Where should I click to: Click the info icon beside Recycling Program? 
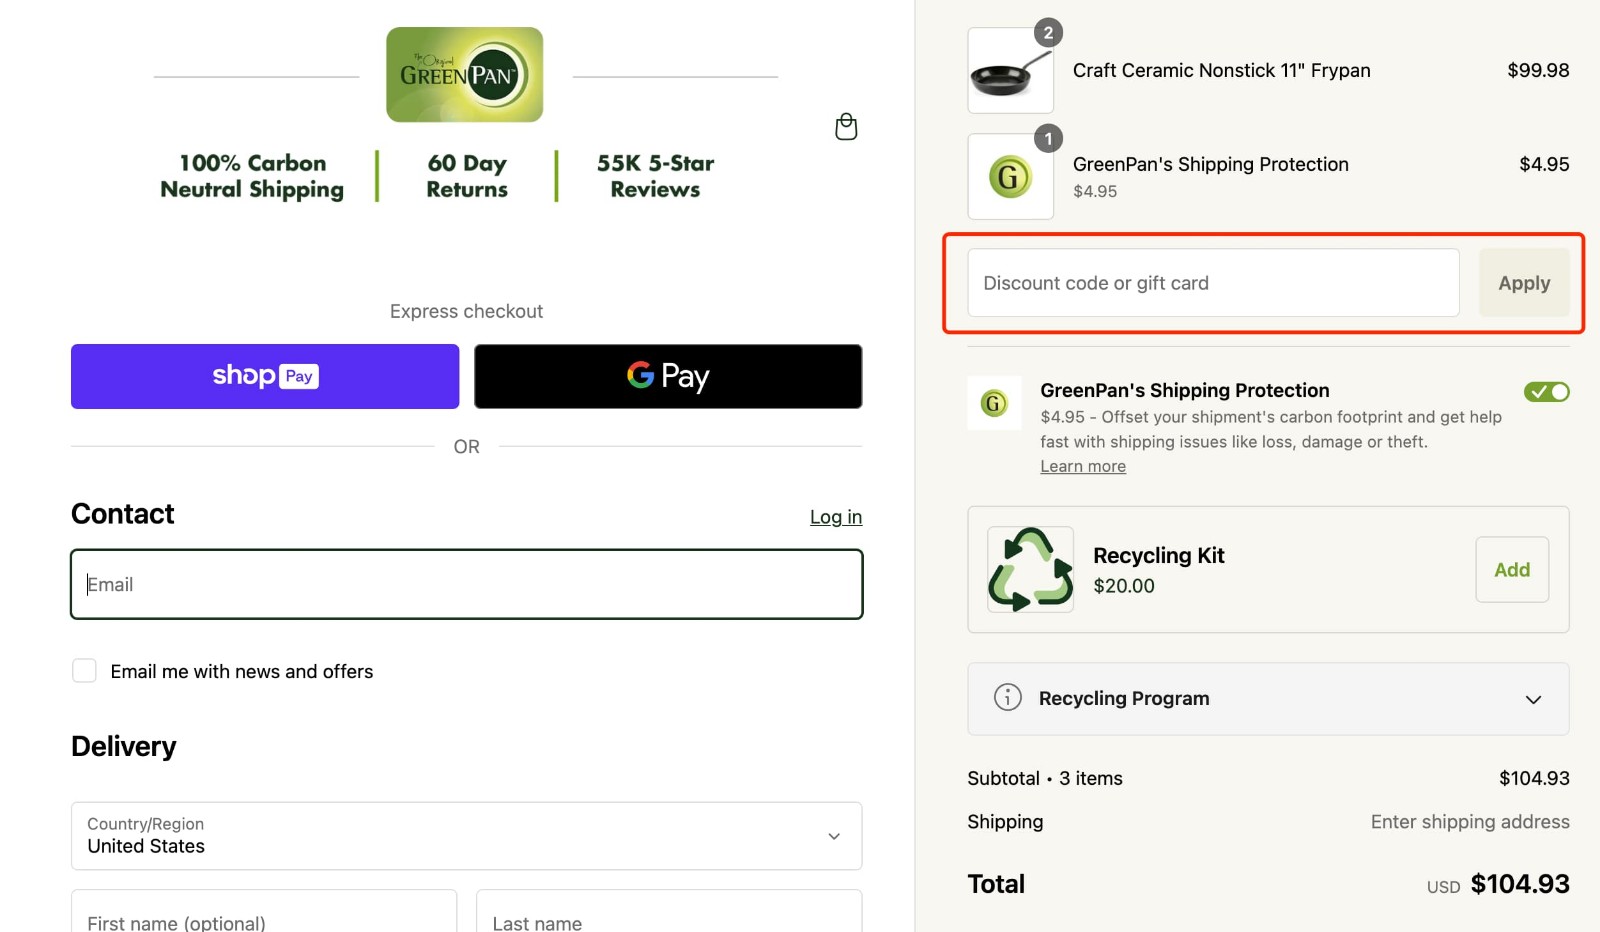click(x=1008, y=698)
